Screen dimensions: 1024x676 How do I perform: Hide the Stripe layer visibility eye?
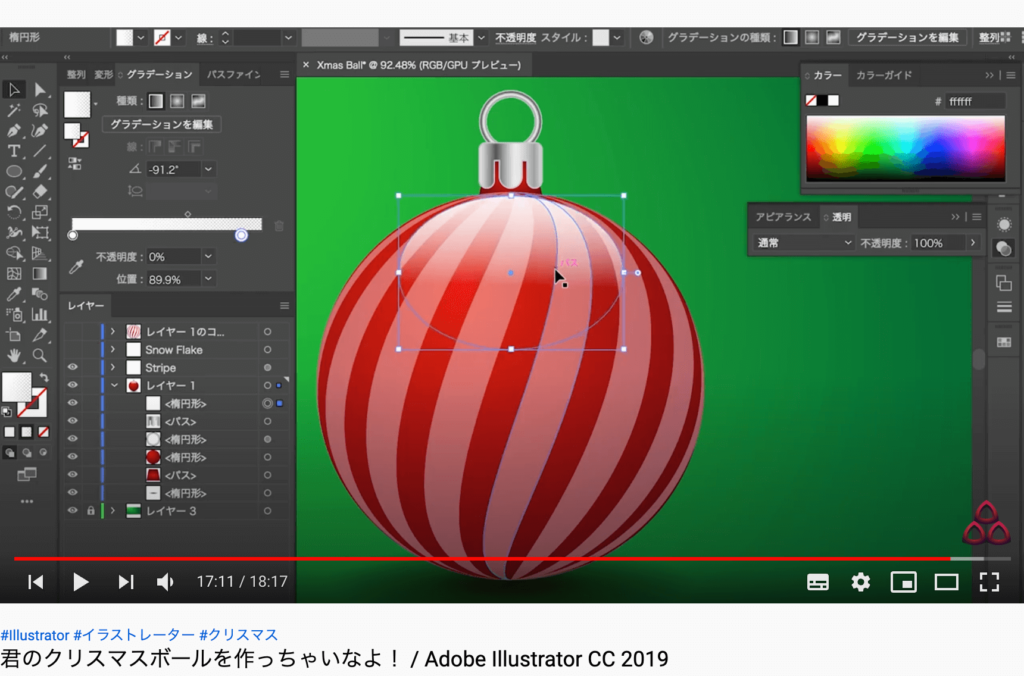click(x=72, y=367)
